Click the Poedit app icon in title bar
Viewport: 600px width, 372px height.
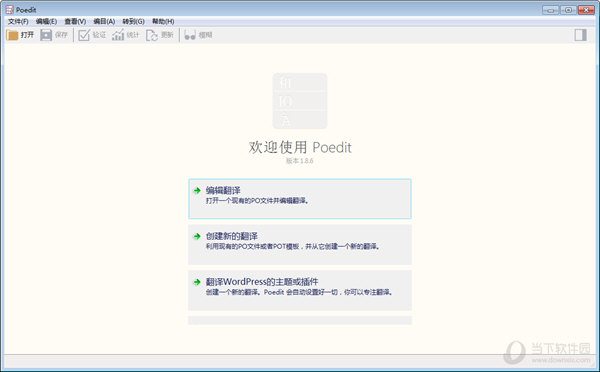(x=10, y=10)
